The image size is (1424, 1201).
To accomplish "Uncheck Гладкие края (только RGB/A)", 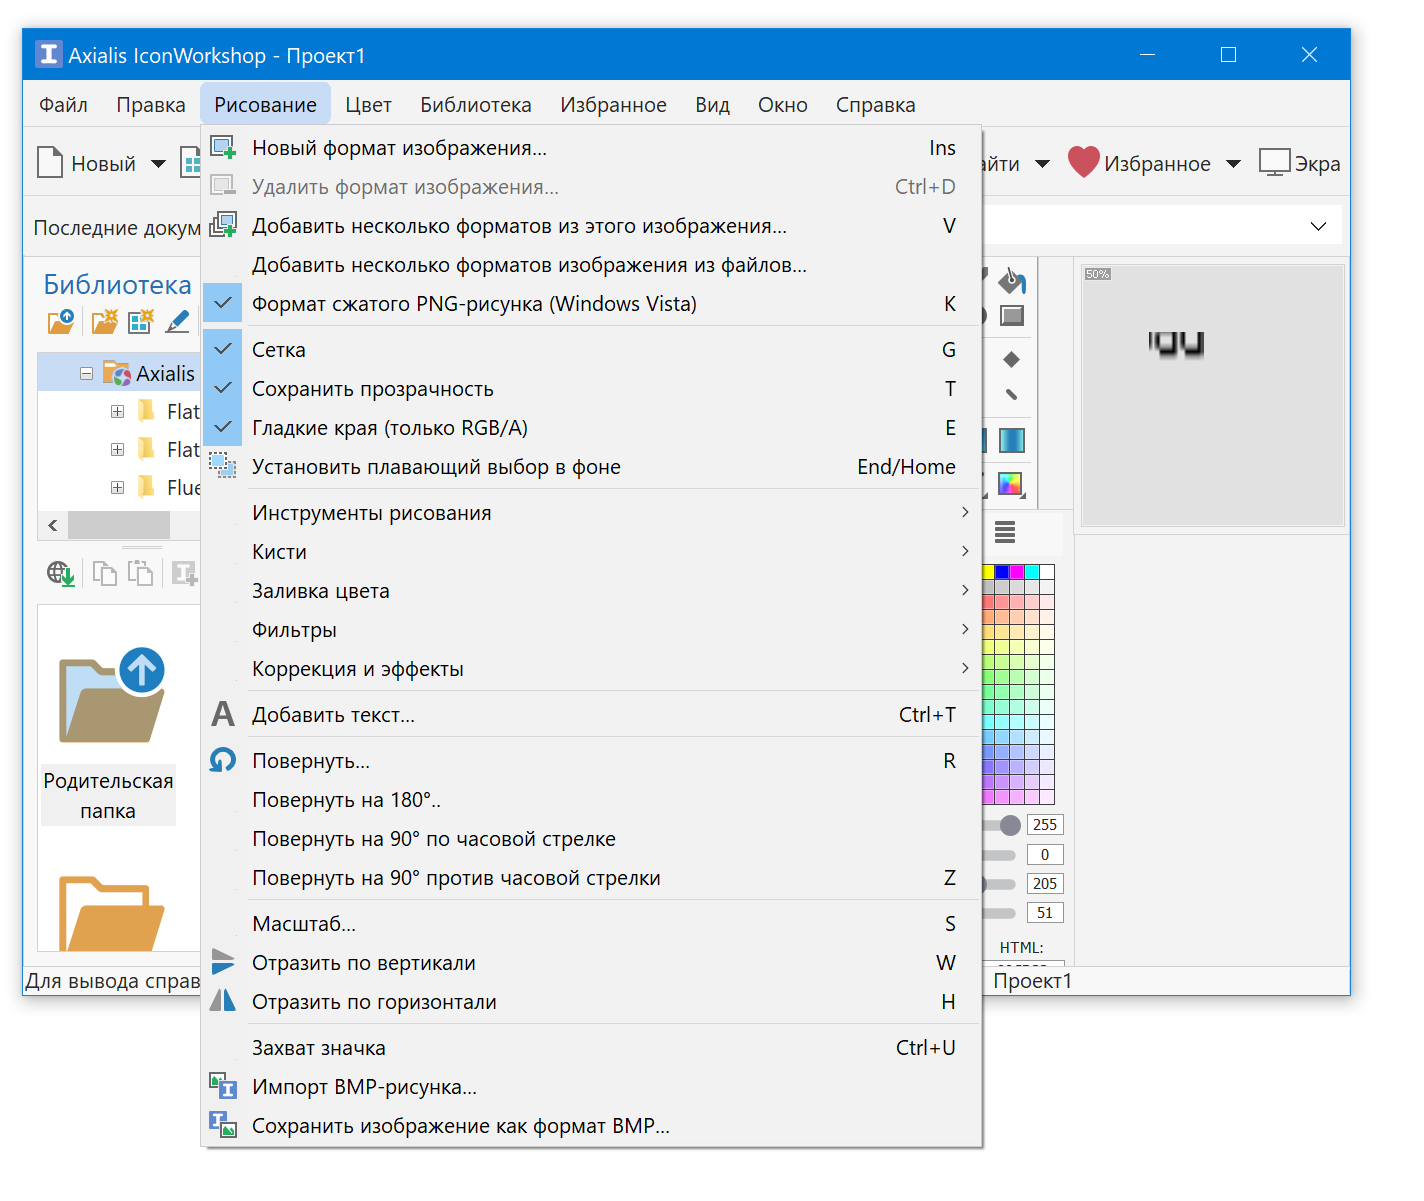I will coord(400,427).
